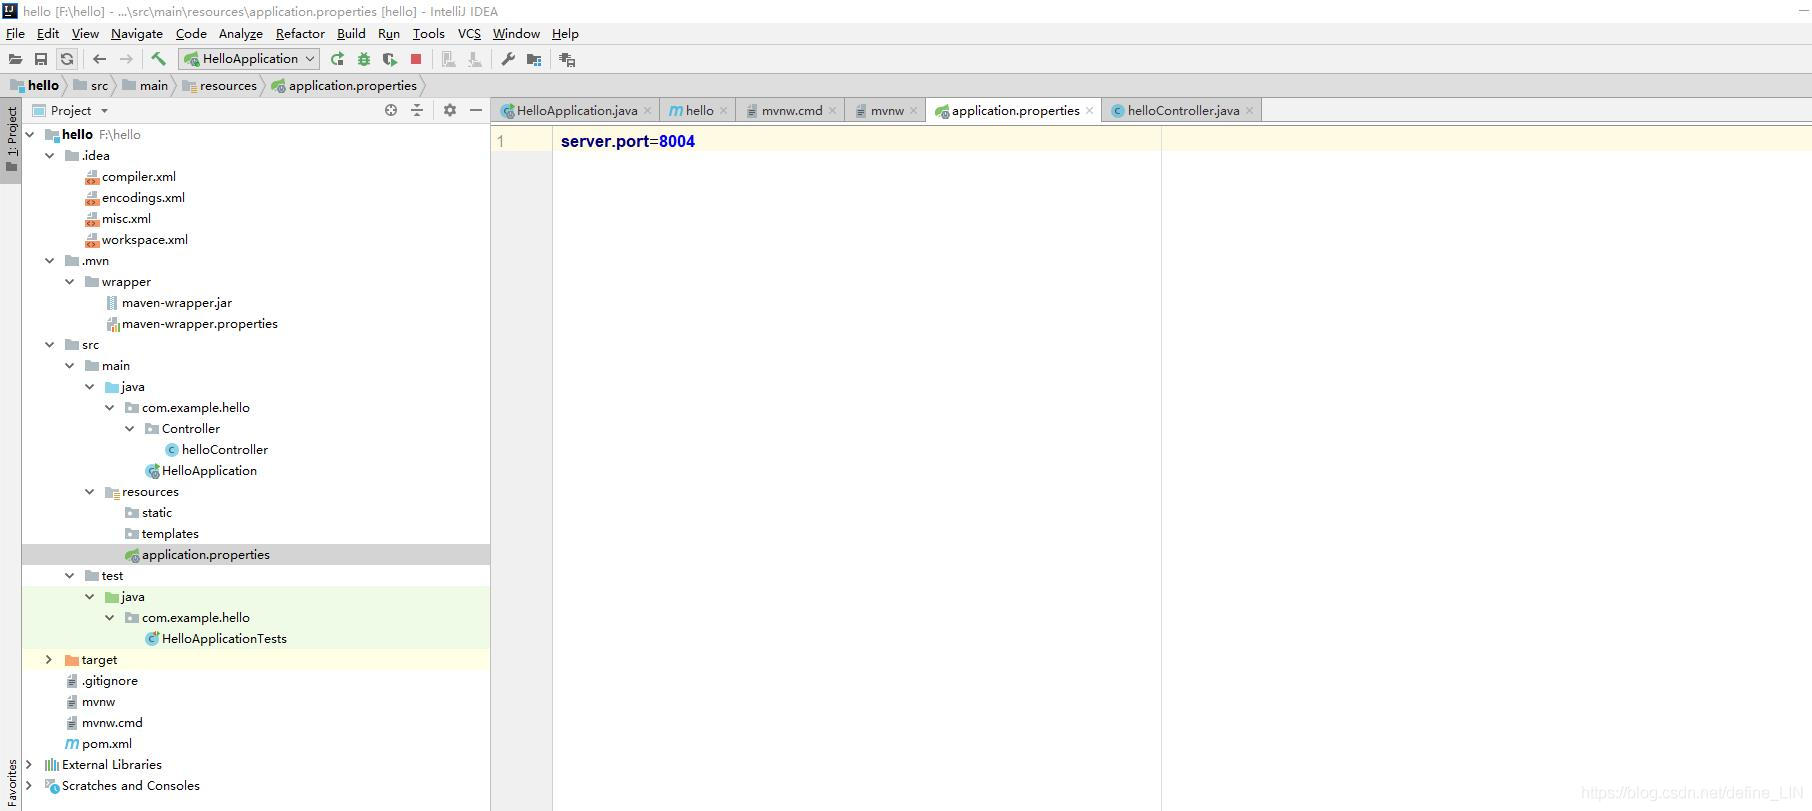Close the helloController.java tab

(x=1250, y=111)
